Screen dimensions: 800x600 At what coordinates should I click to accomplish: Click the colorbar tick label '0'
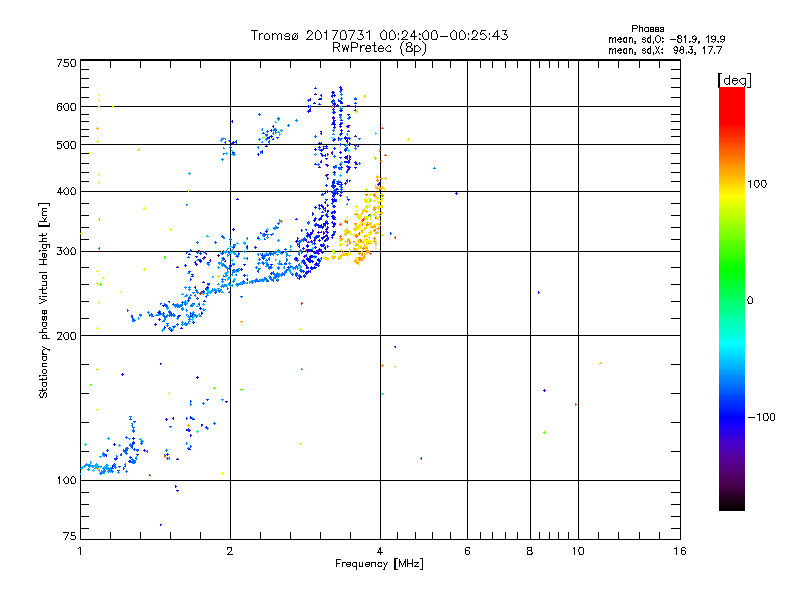tap(750, 301)
